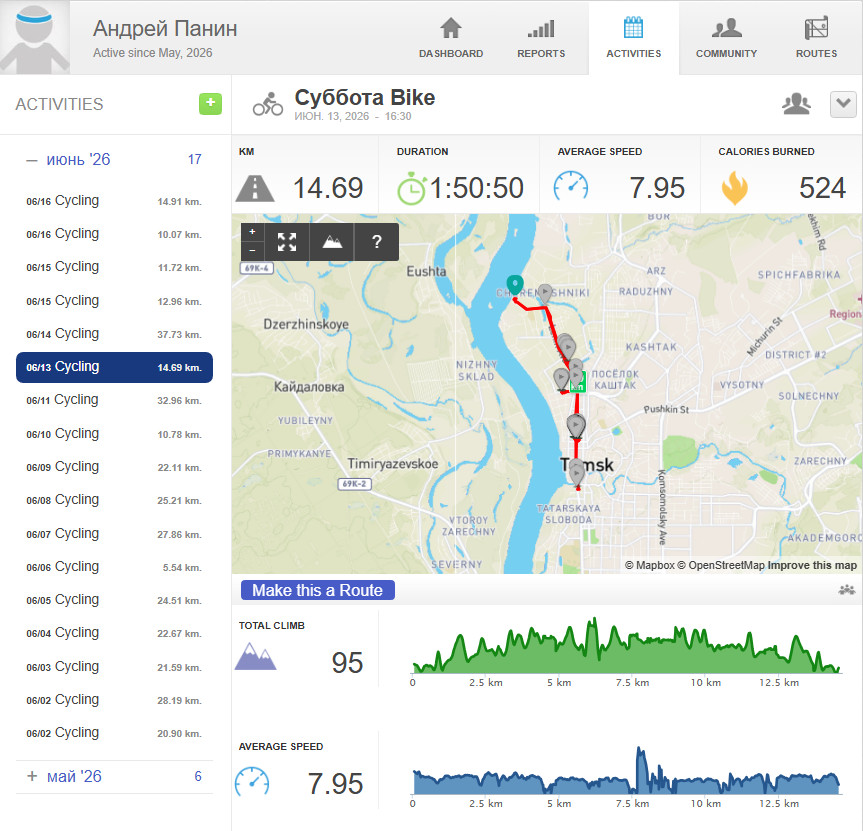Open 06/14 Cycling 37.73 km activity
This screenshot has height=831, width=863.
click(x=114, y=334)
